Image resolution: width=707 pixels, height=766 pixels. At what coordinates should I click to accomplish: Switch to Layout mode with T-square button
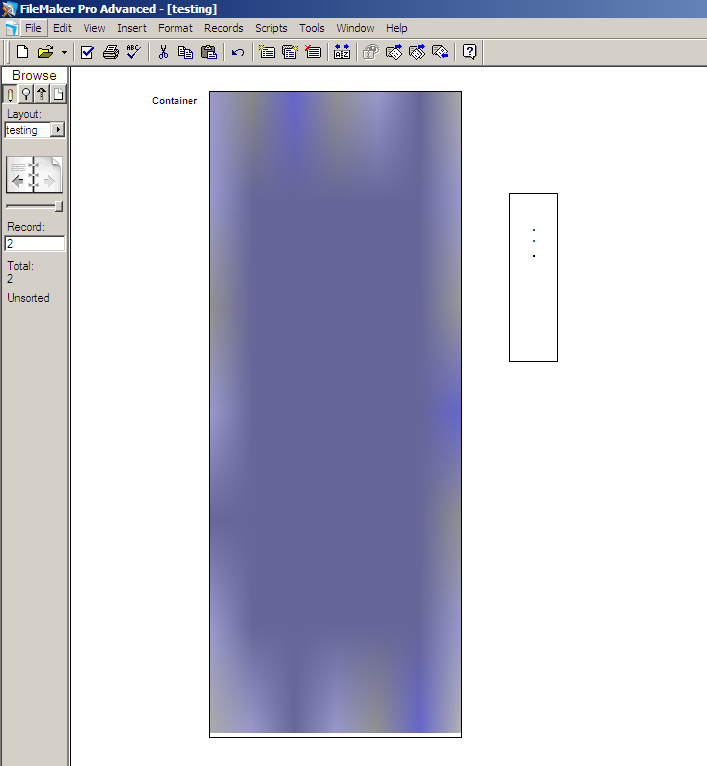(42, 94)
